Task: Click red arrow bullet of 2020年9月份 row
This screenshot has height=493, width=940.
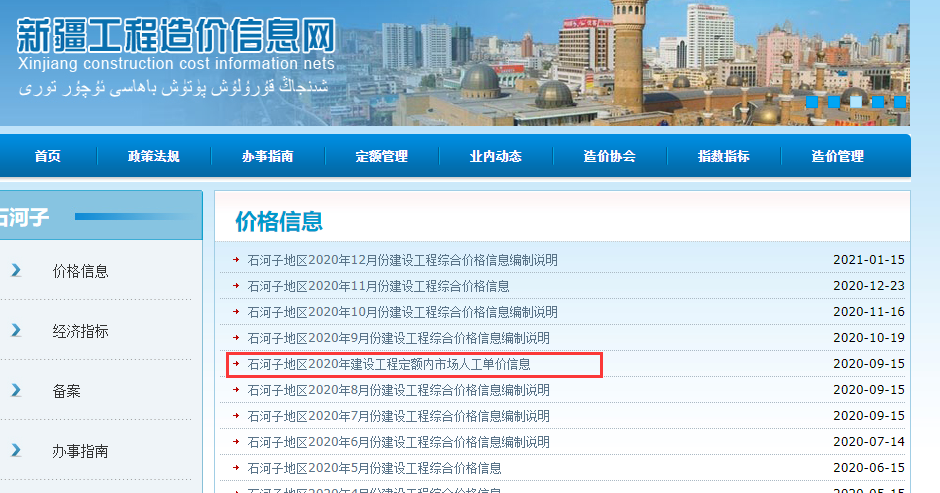Action: (236, 338)
